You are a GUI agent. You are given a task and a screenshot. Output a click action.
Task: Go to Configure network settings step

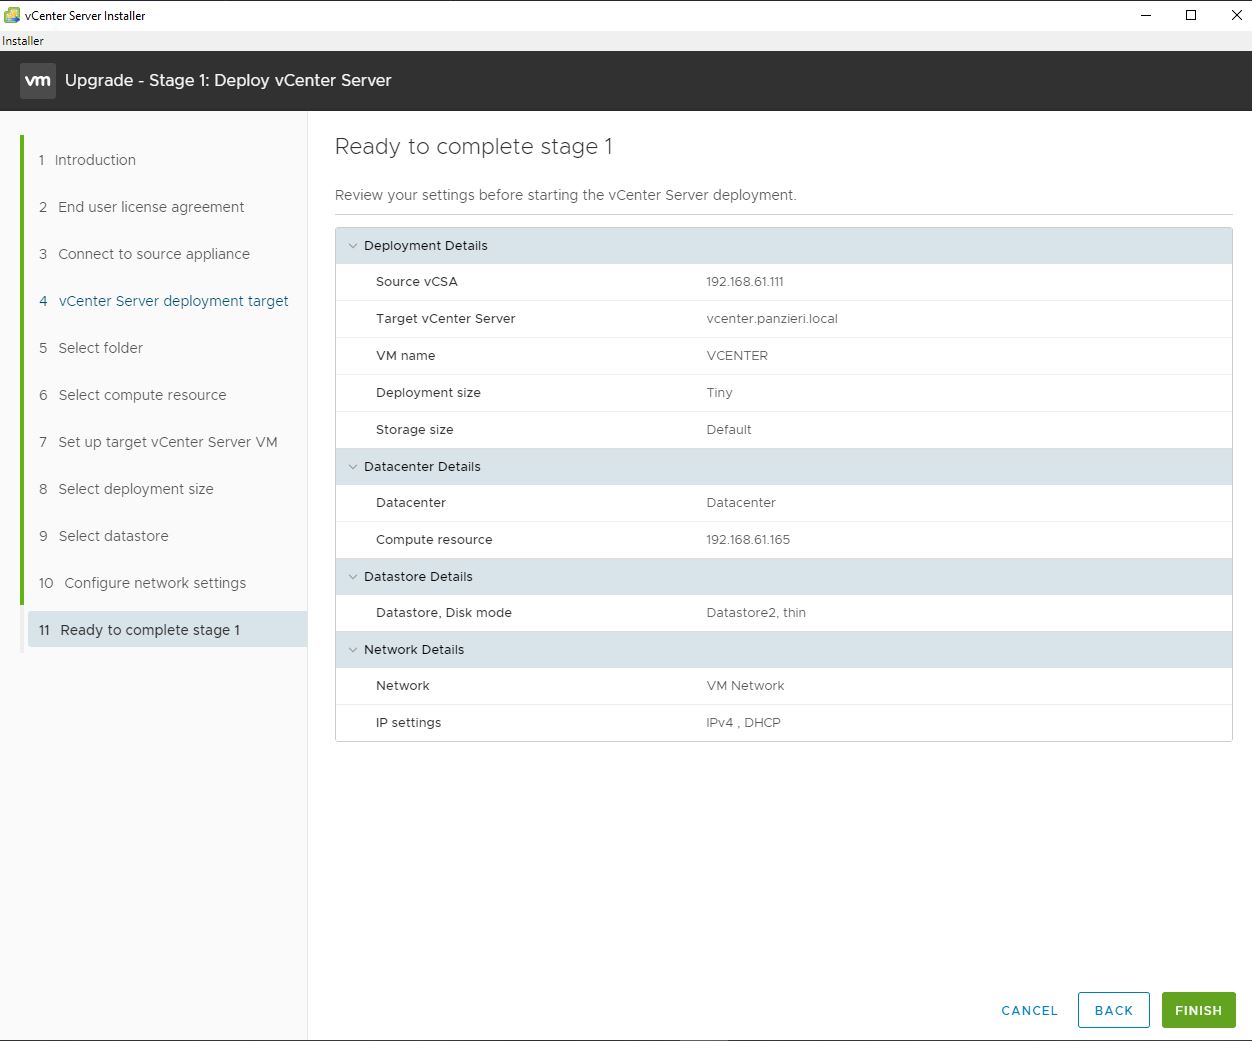[x=142, y=583]
